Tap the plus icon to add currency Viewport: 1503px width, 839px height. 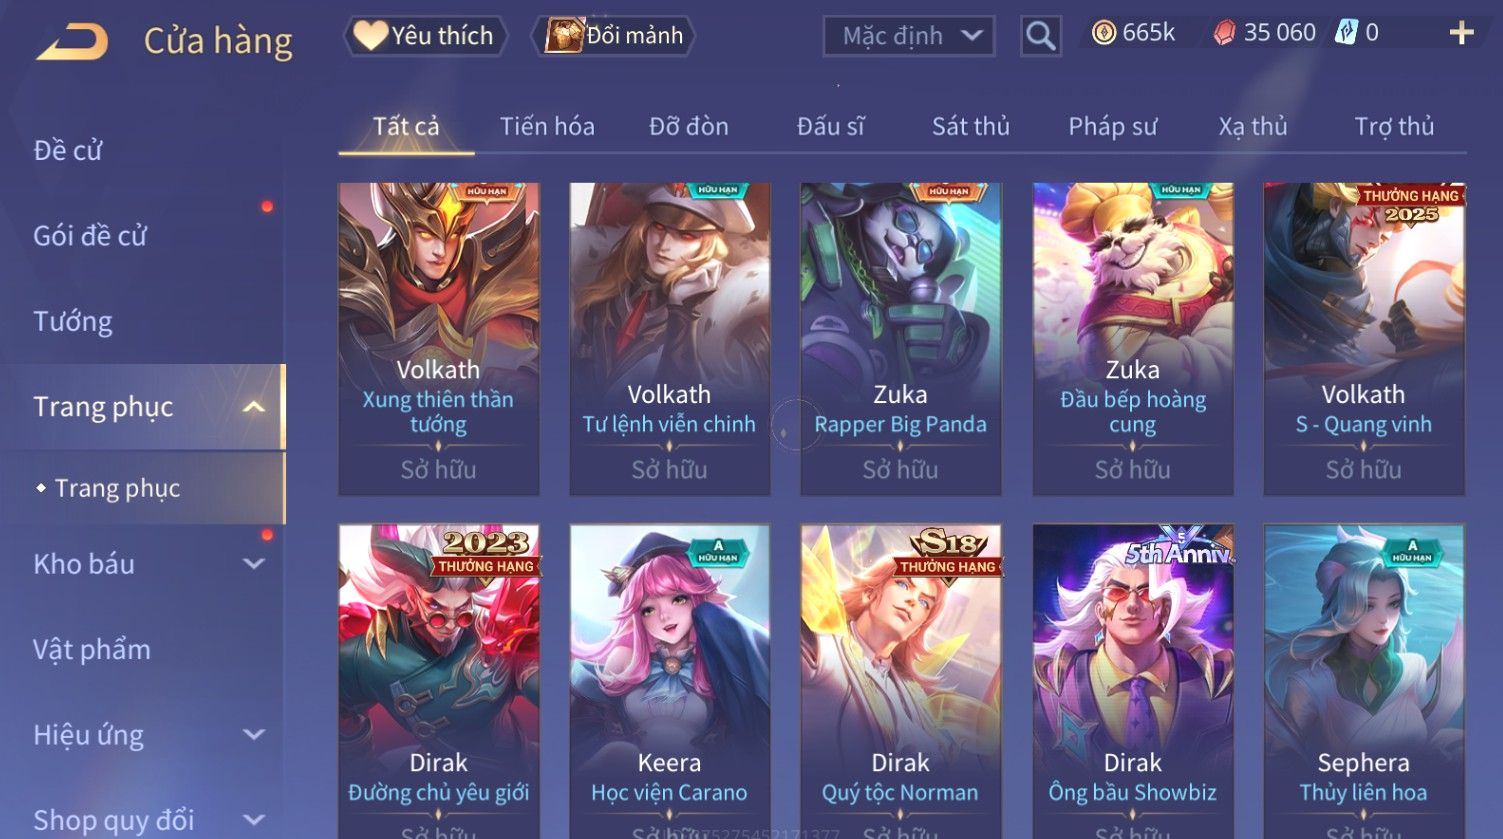coord(1461,33)
